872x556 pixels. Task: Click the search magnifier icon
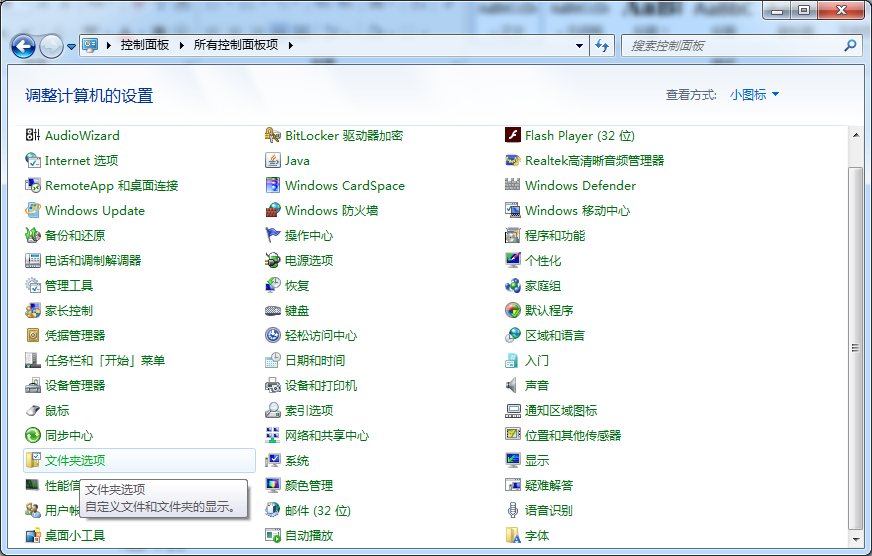(x=850, y=46)
